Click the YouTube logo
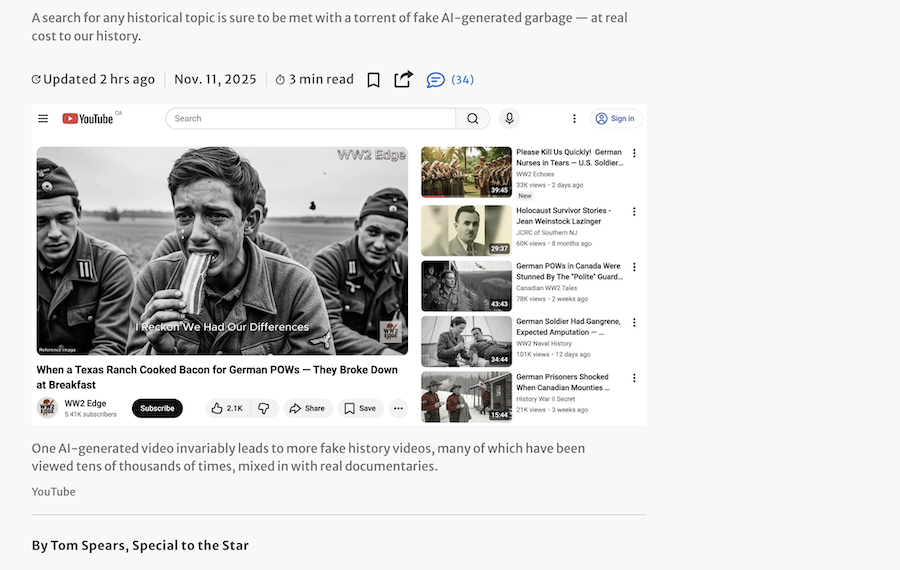 (88, 118)
